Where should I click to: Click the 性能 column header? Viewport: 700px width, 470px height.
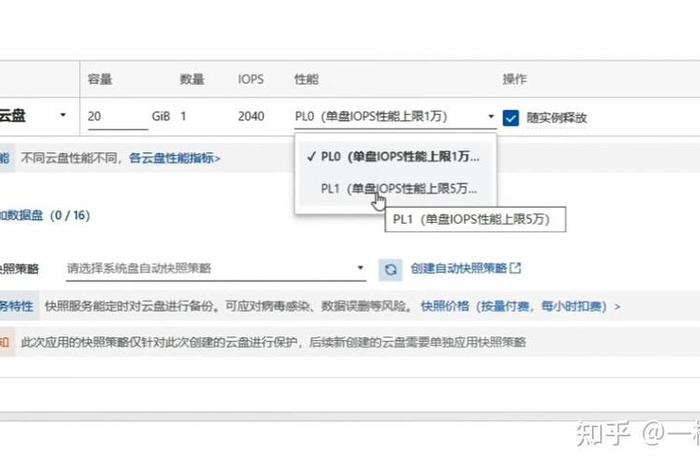click(x=307, y=79)
